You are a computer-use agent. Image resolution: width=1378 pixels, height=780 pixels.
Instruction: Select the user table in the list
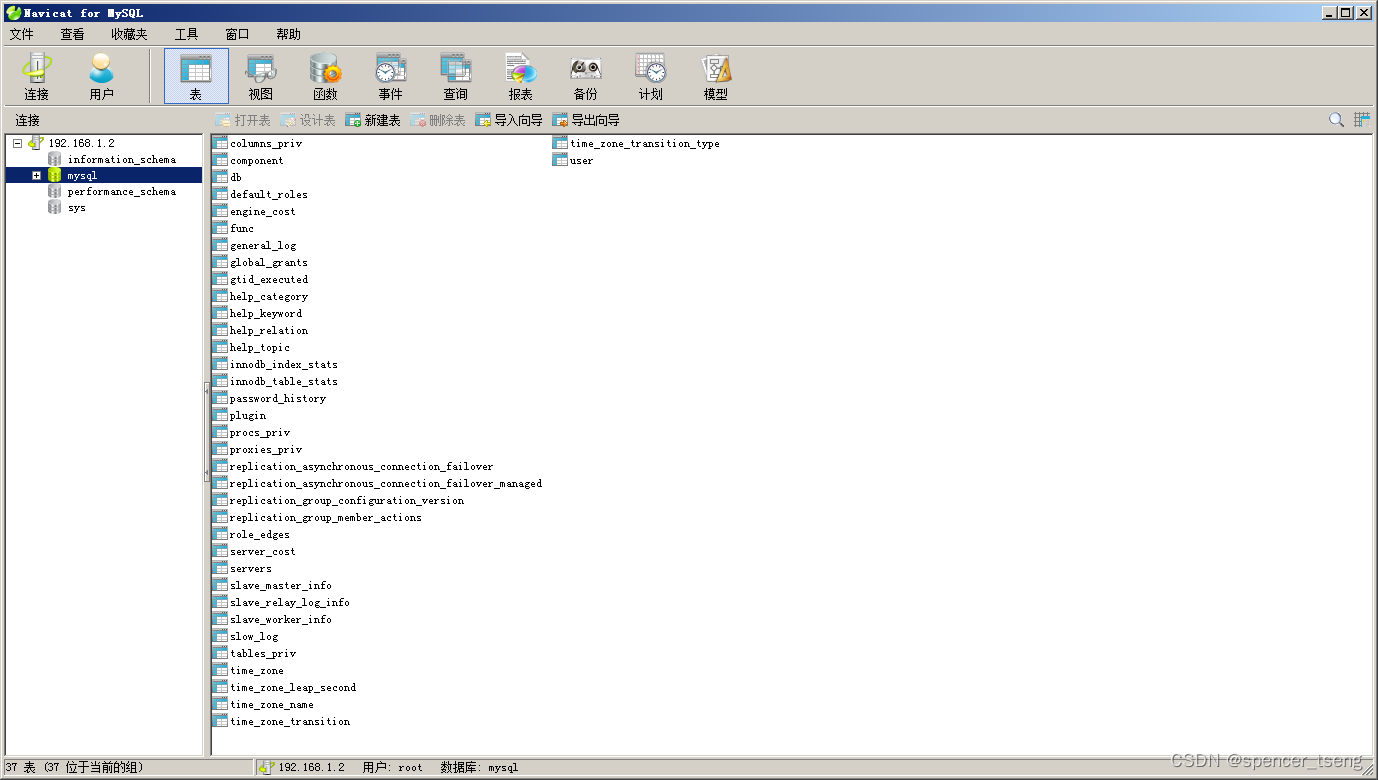pos(580,160)
